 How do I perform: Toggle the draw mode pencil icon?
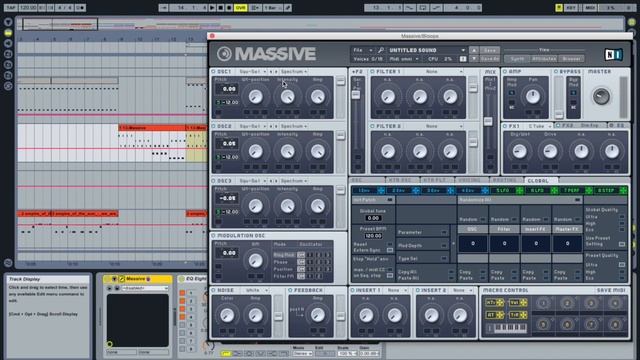pos(288,8)
